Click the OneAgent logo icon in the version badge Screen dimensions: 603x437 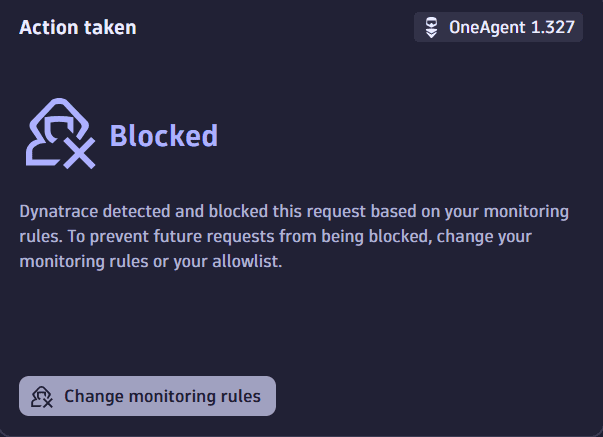click(432, 27)
